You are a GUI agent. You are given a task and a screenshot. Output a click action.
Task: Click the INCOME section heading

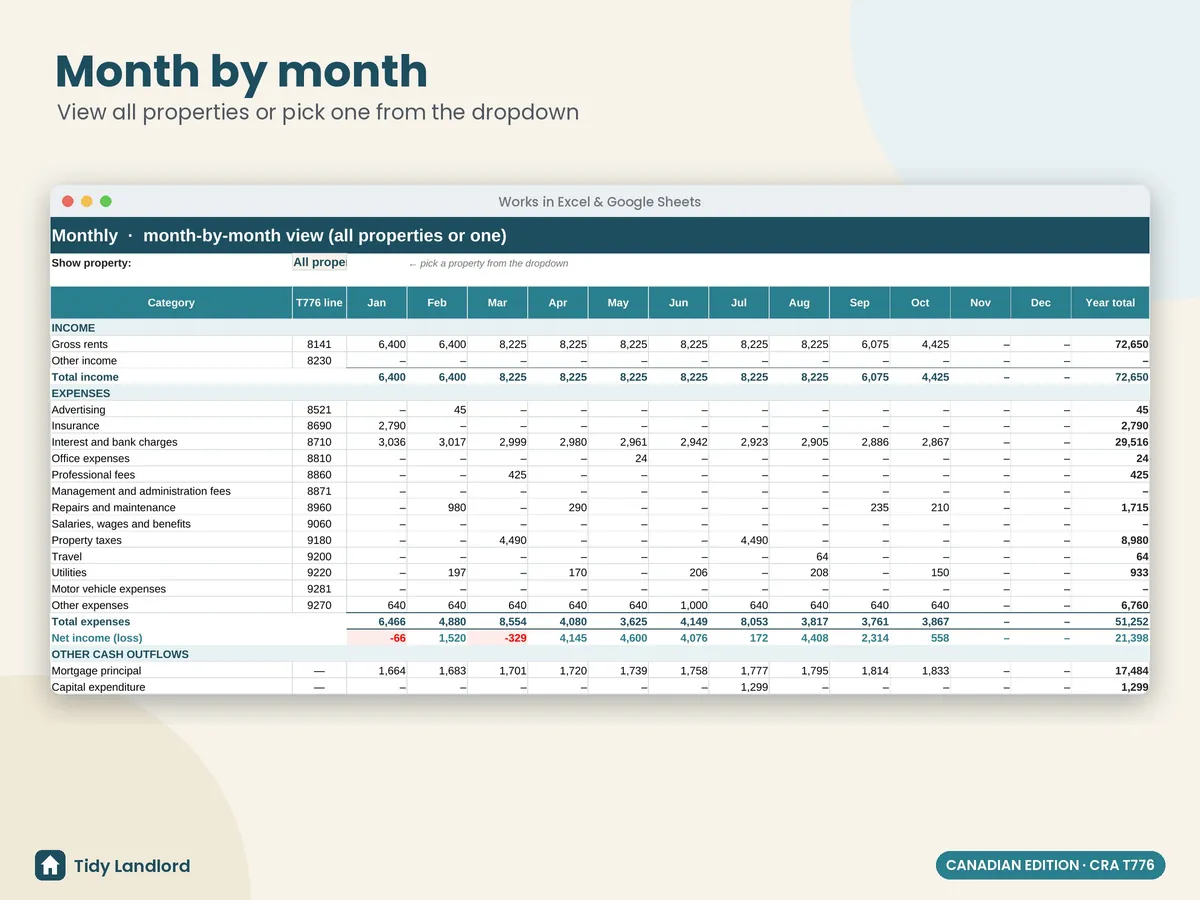point(73,328)
